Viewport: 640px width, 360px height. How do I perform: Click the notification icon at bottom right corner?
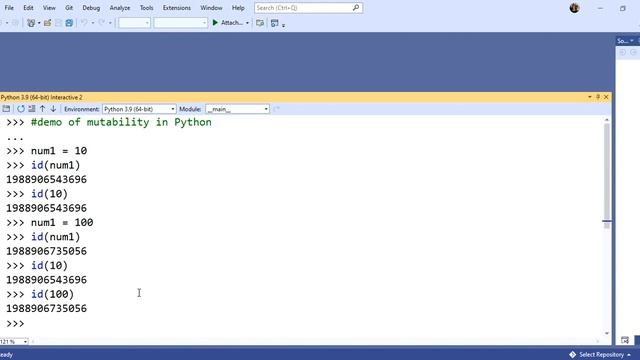(625, 340)
